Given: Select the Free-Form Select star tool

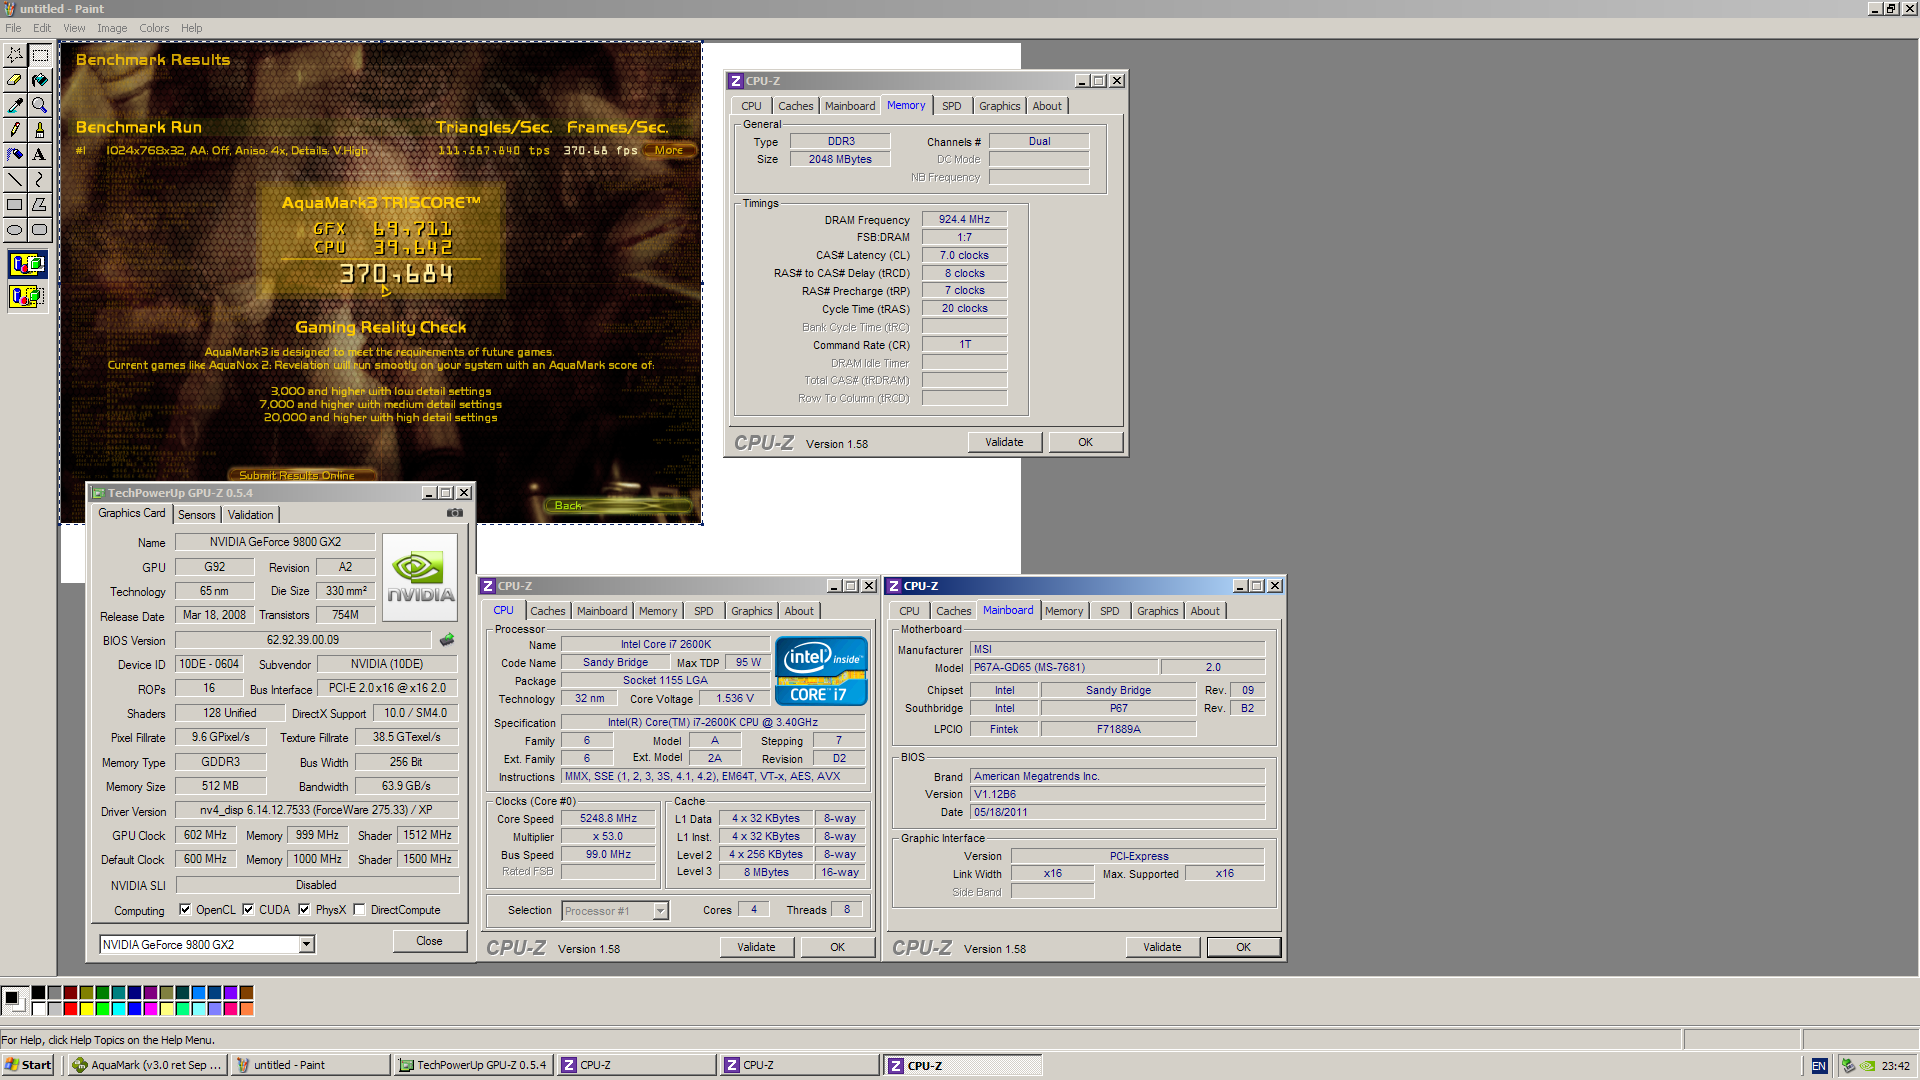Looking at the screenshot, I should pyautogui.click(x=15, y=55).
